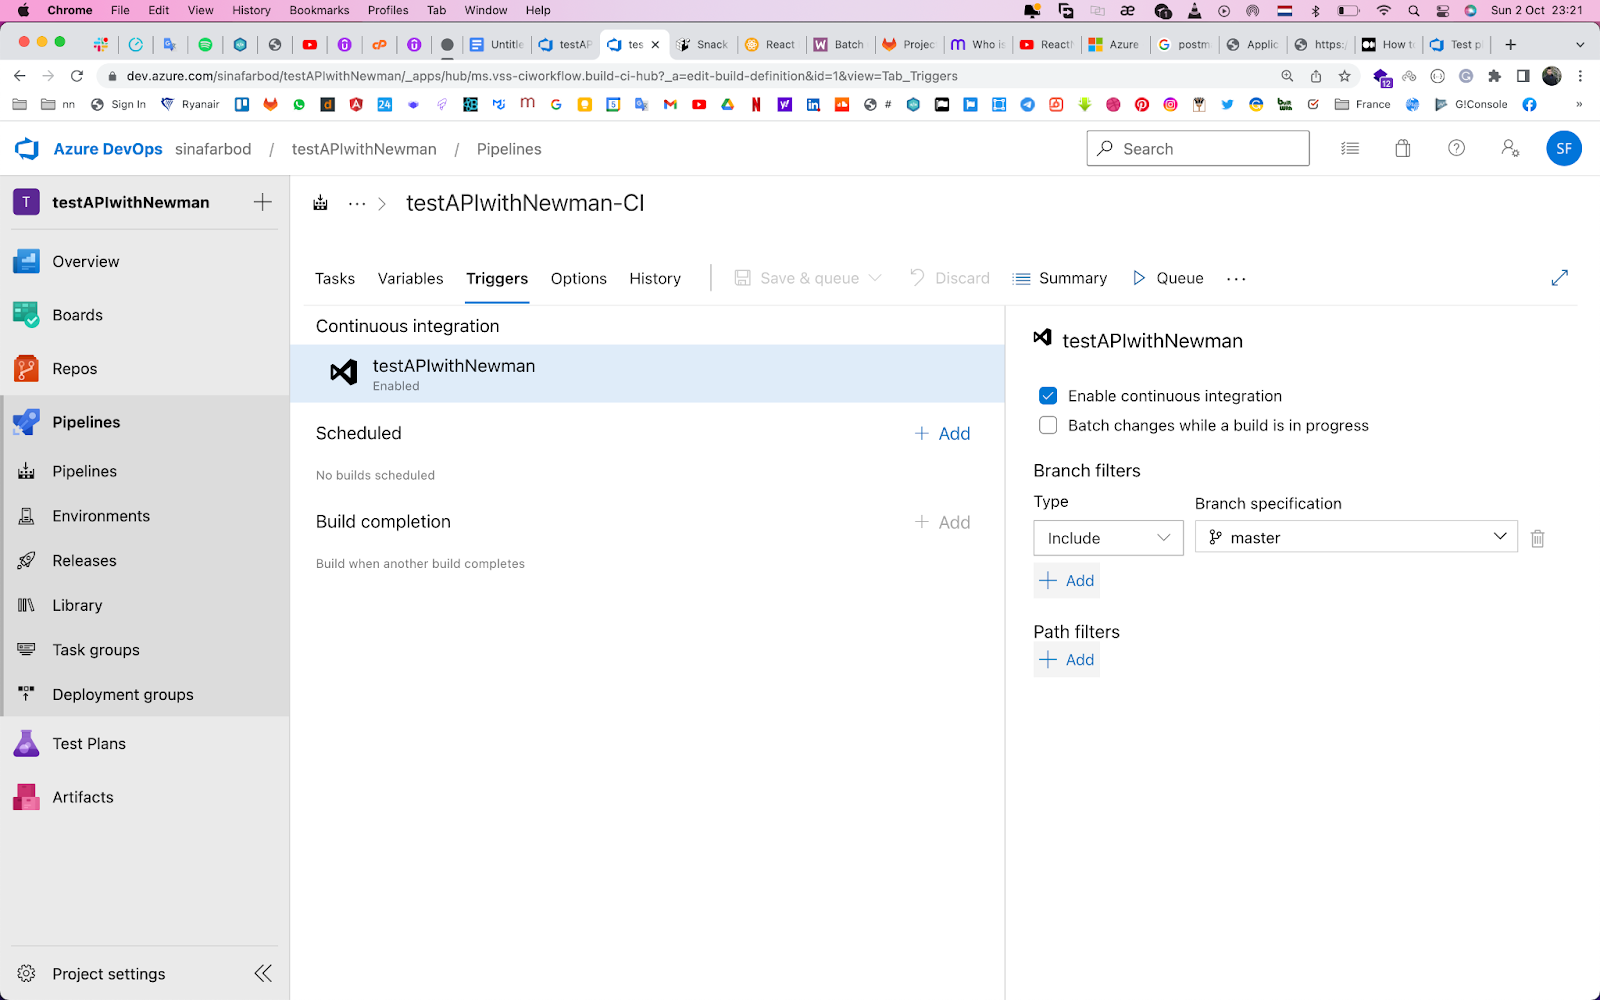This screenshot has width=1600, height=1000.
Task: Open the Wi-Fi menu bar icon
Action: pyautogui.click(x=1384, y=10)
